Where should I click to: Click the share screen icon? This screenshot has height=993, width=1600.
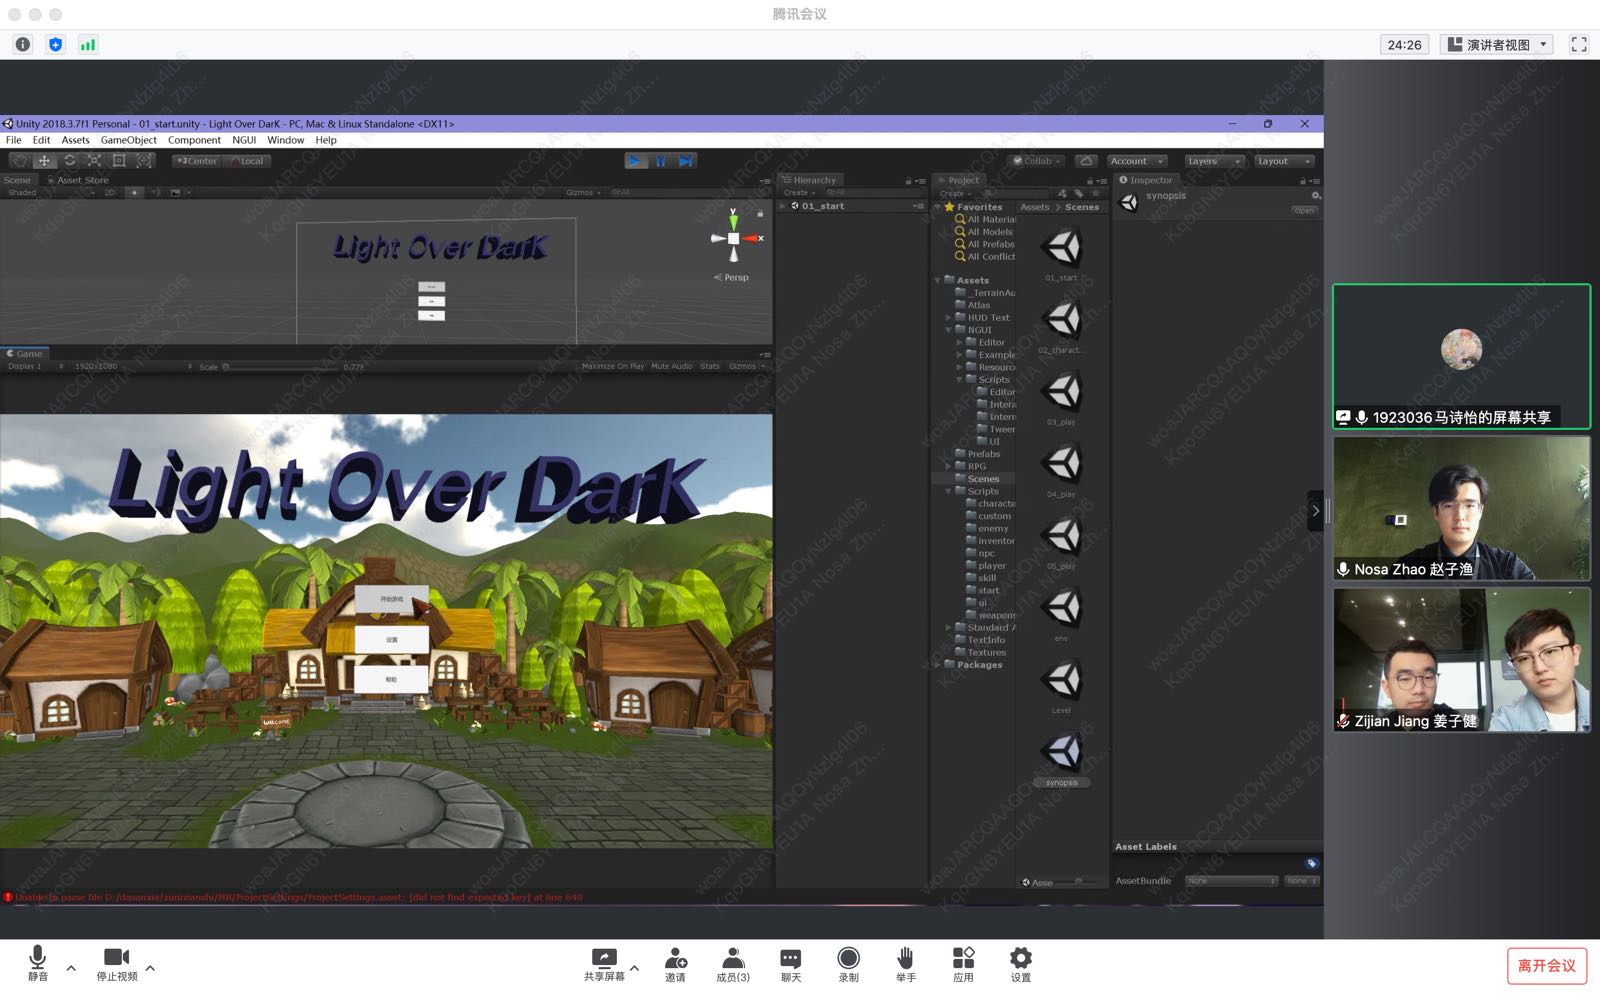click(603, 959)
